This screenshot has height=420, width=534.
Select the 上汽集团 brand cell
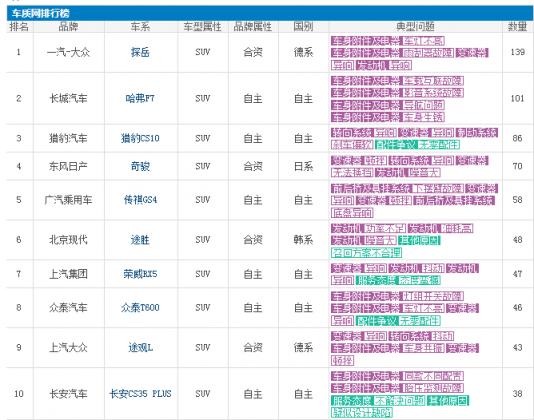(x=68, y=274)
